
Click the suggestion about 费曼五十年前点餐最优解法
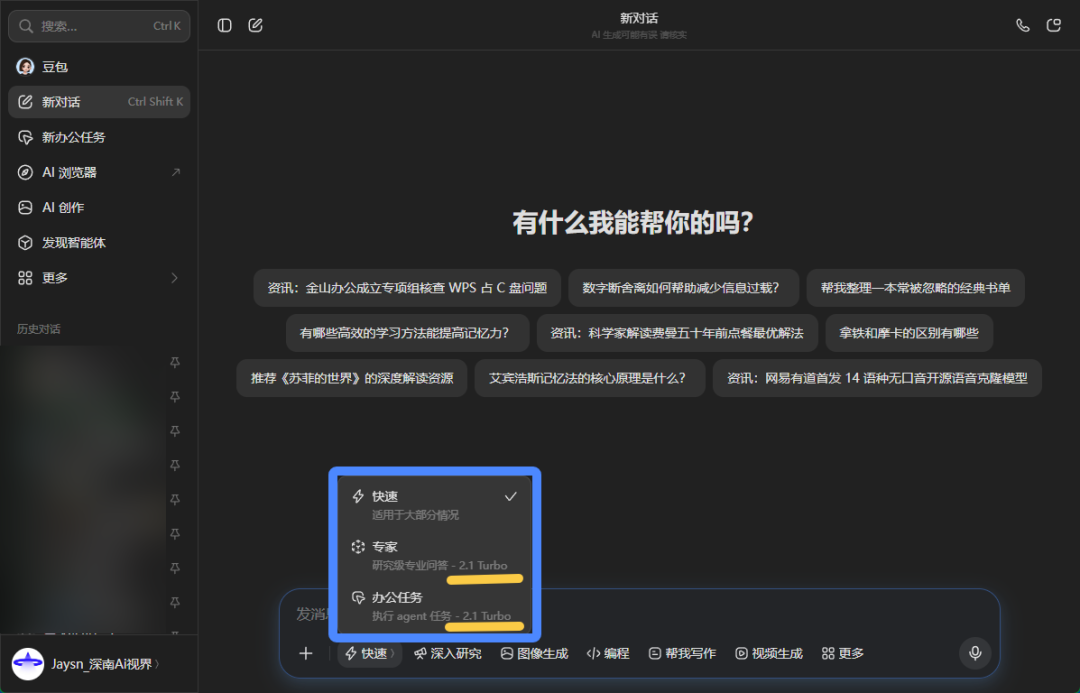tap(677, 333)
